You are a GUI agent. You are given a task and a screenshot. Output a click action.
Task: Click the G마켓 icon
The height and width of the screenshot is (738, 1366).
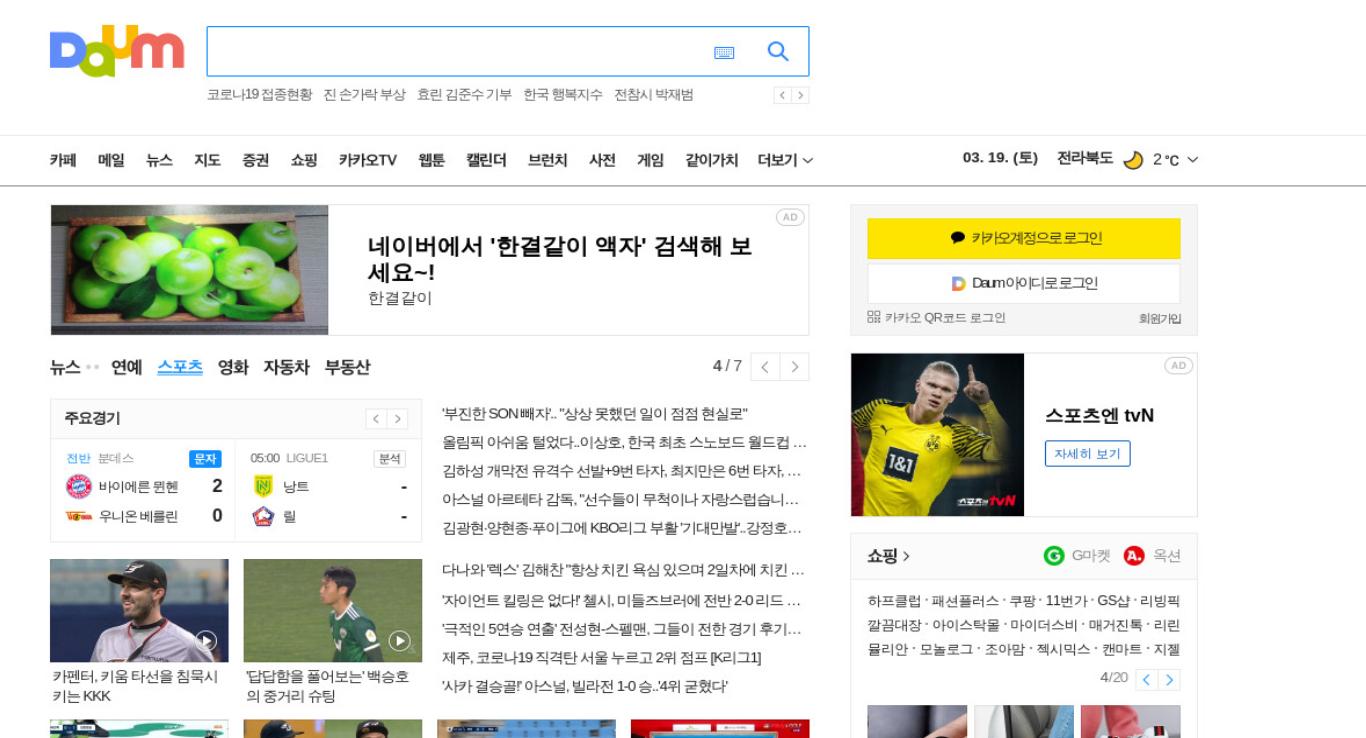coord(1054,556)
